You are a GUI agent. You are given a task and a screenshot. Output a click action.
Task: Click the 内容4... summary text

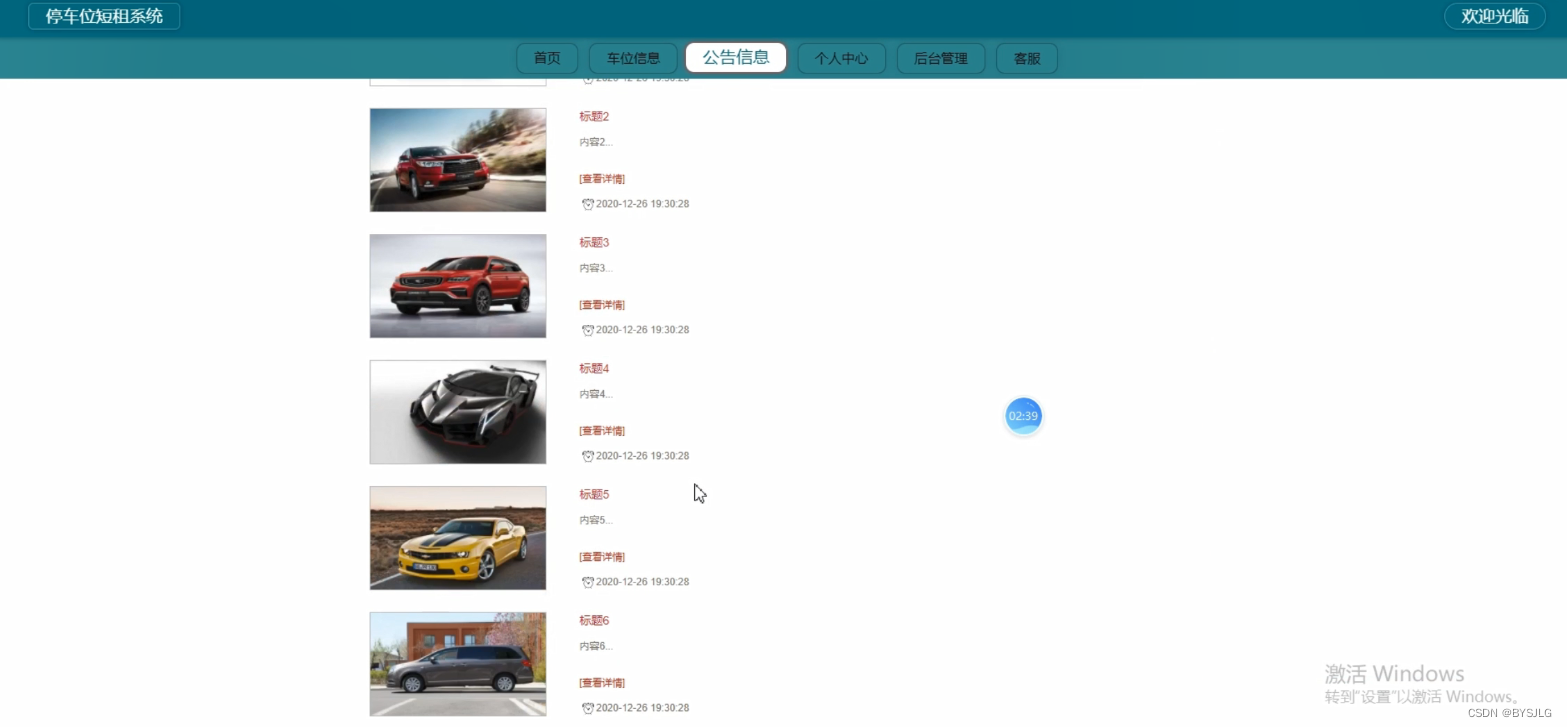click(596, 394)
